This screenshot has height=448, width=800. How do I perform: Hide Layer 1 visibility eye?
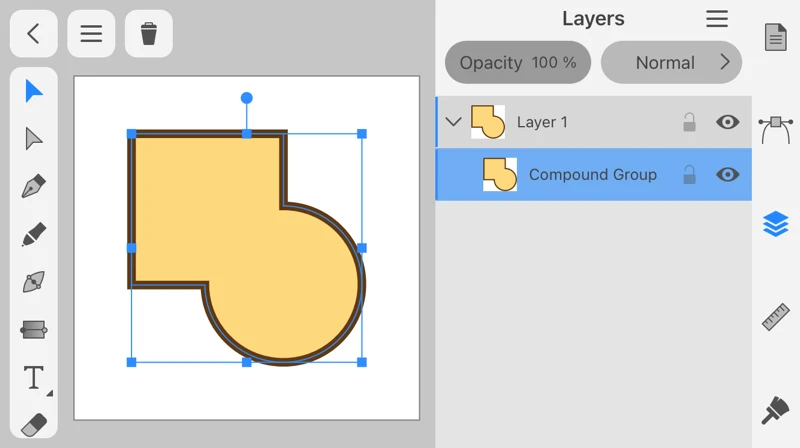click(x=728, y=122)
